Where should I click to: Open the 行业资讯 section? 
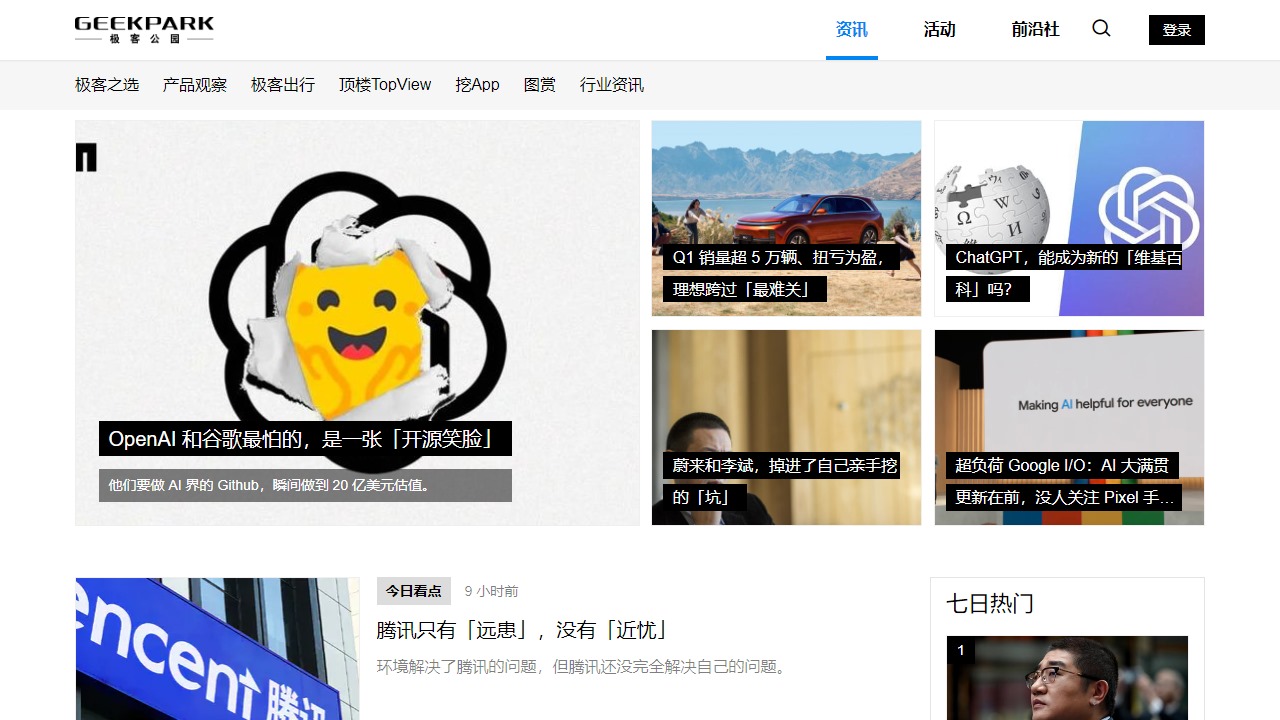click(611, 85)
